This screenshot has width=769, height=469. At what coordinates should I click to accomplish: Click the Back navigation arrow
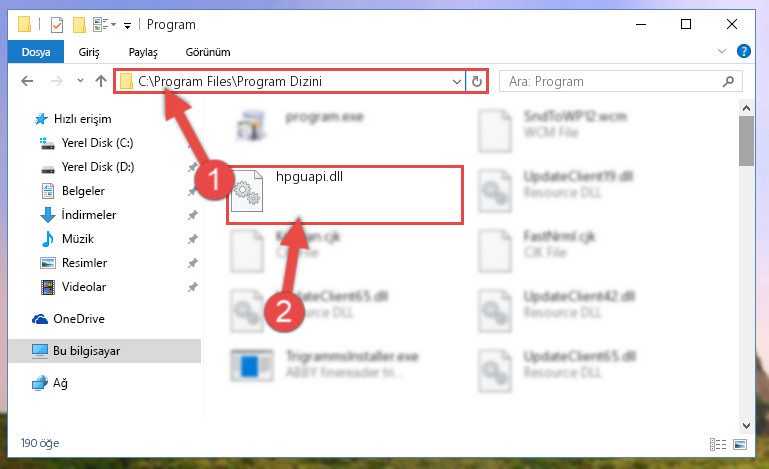[x=27, y=81]
